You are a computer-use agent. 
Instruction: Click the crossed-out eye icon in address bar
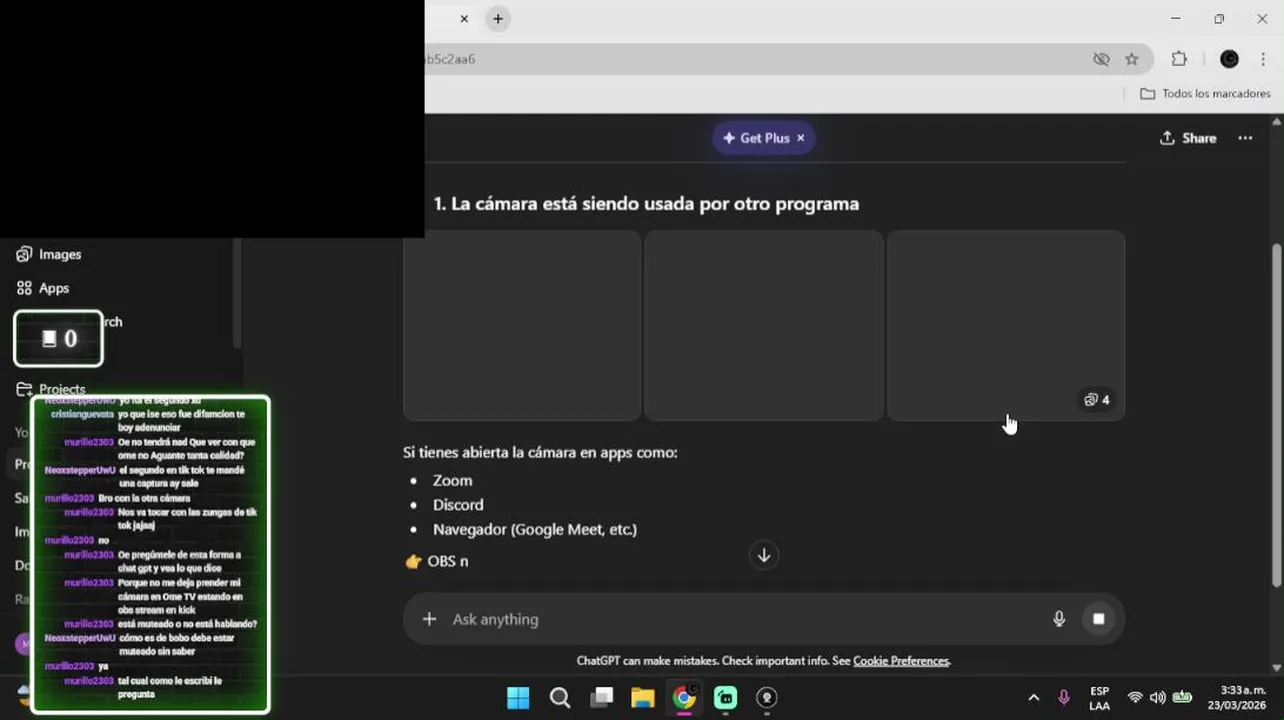1101,59
